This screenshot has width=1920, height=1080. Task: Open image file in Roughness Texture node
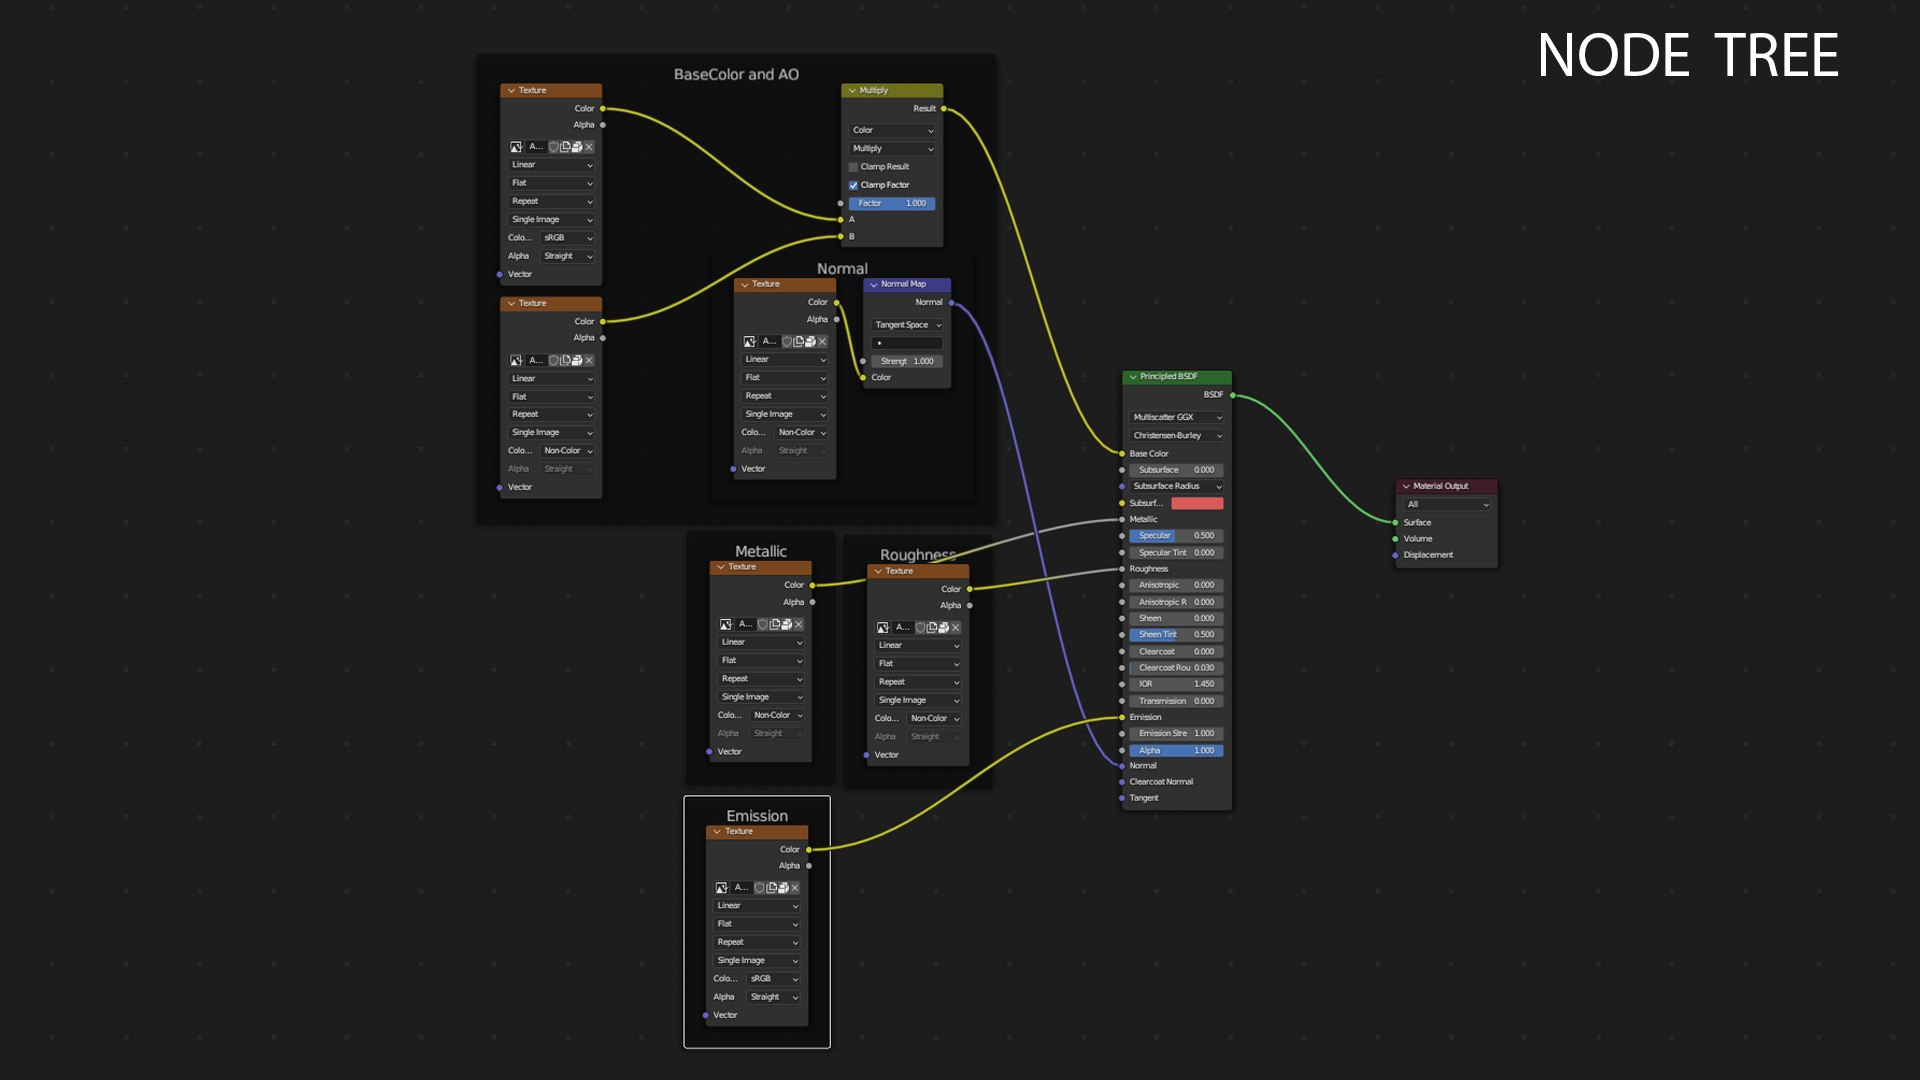point(943,628)
